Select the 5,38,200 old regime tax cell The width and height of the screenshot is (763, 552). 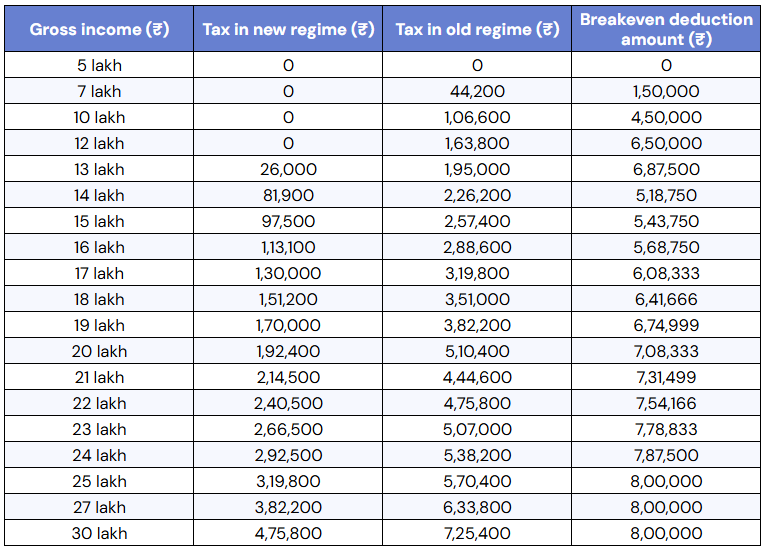(477, 455)
